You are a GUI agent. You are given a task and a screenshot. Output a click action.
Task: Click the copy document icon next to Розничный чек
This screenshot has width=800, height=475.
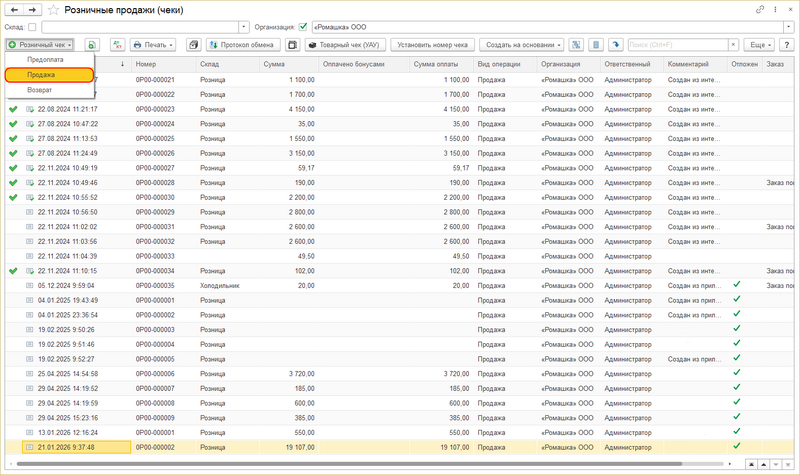[91, 45]
